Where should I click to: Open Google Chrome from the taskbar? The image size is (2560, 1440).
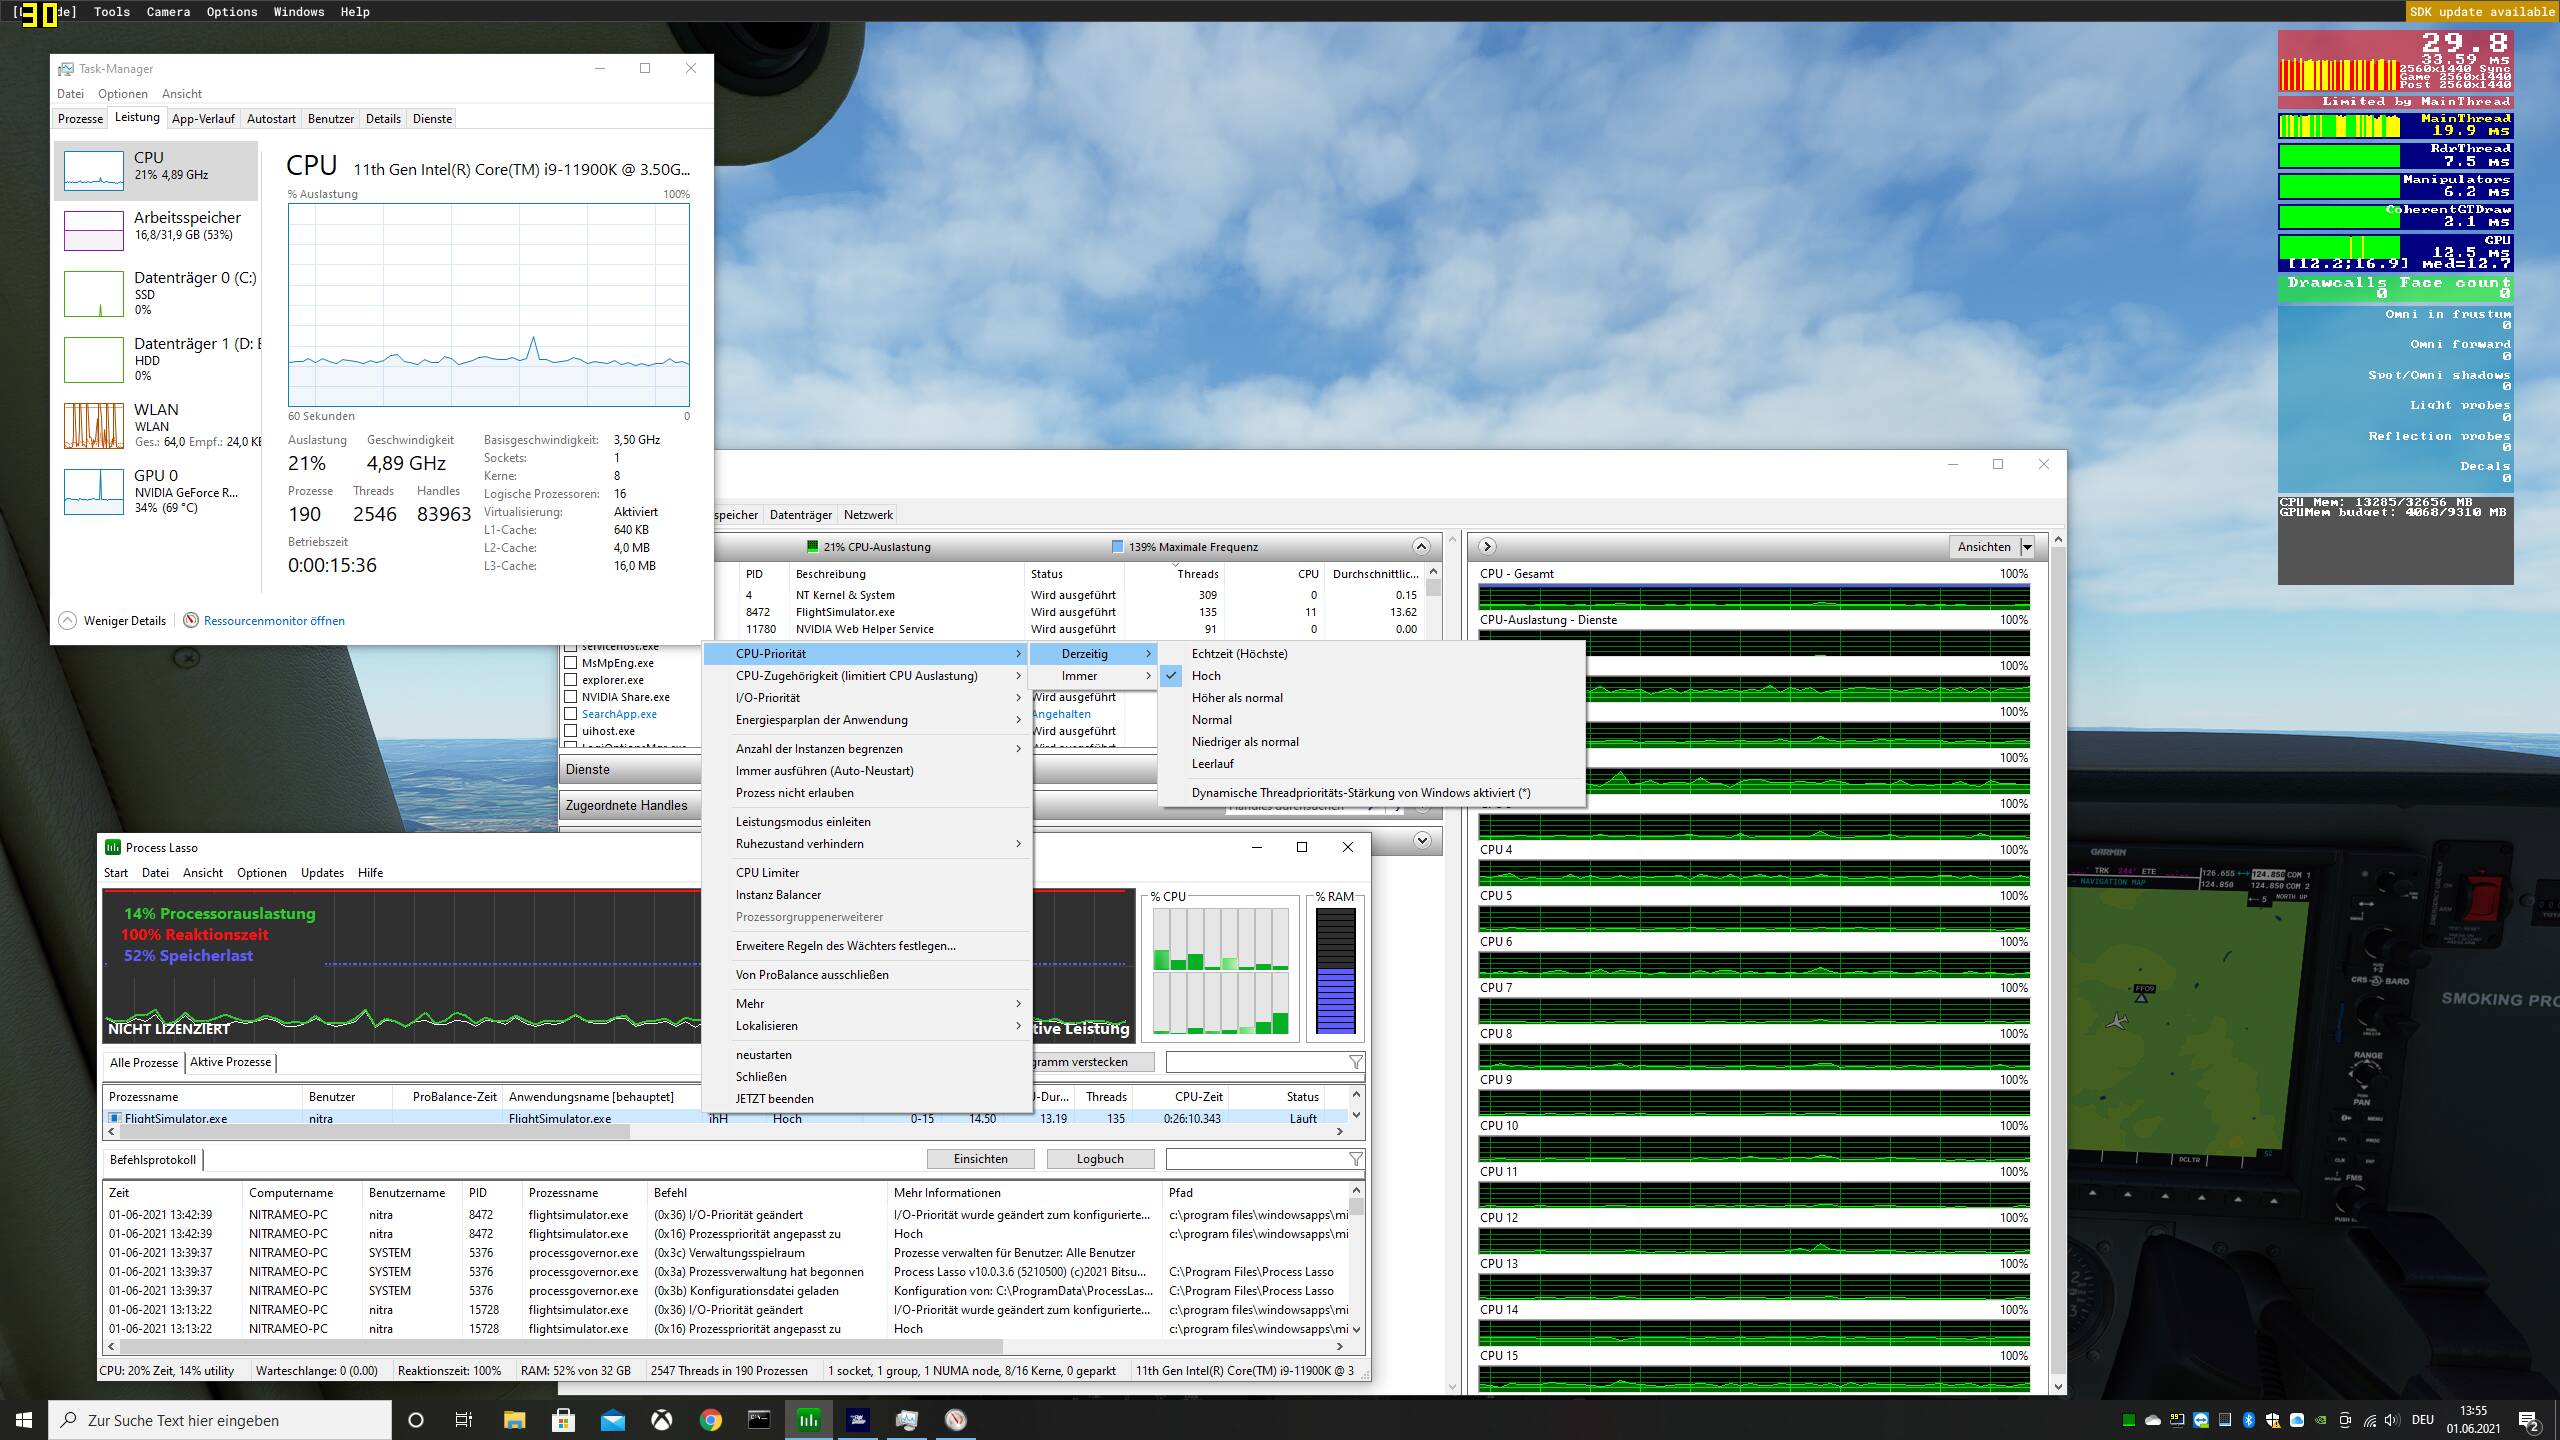710,1420
